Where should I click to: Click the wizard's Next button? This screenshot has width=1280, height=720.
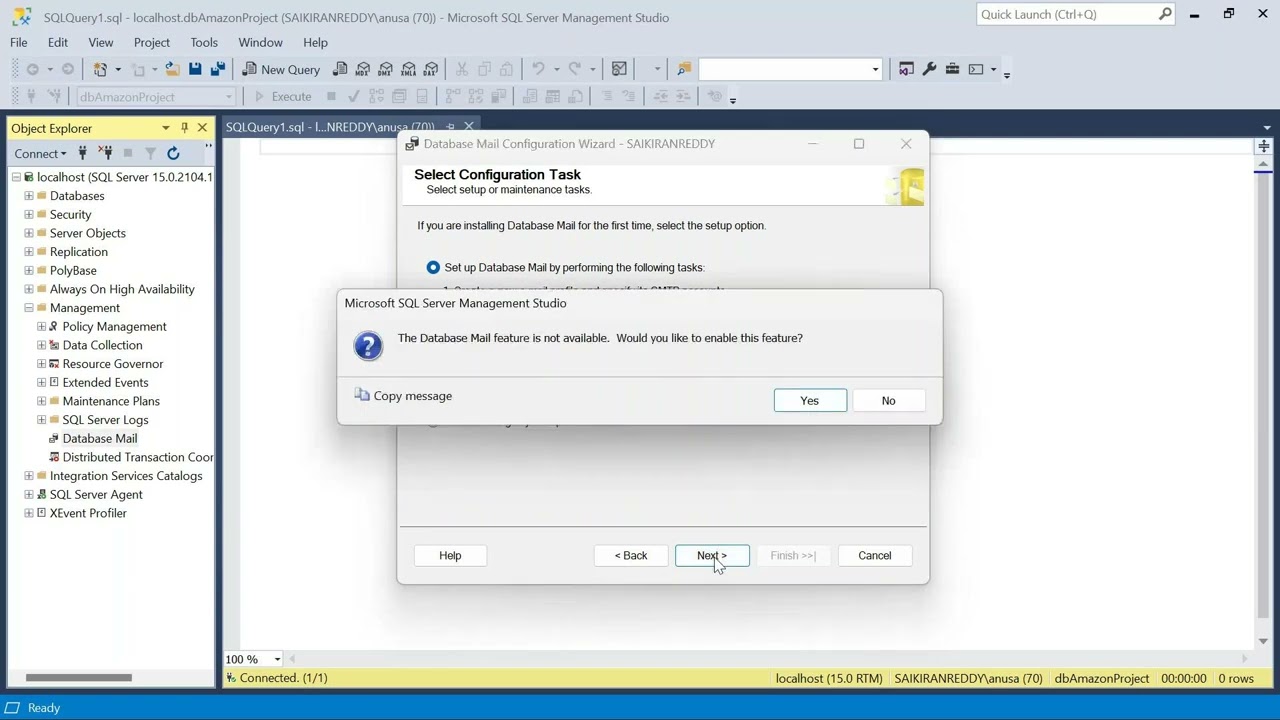712,556
